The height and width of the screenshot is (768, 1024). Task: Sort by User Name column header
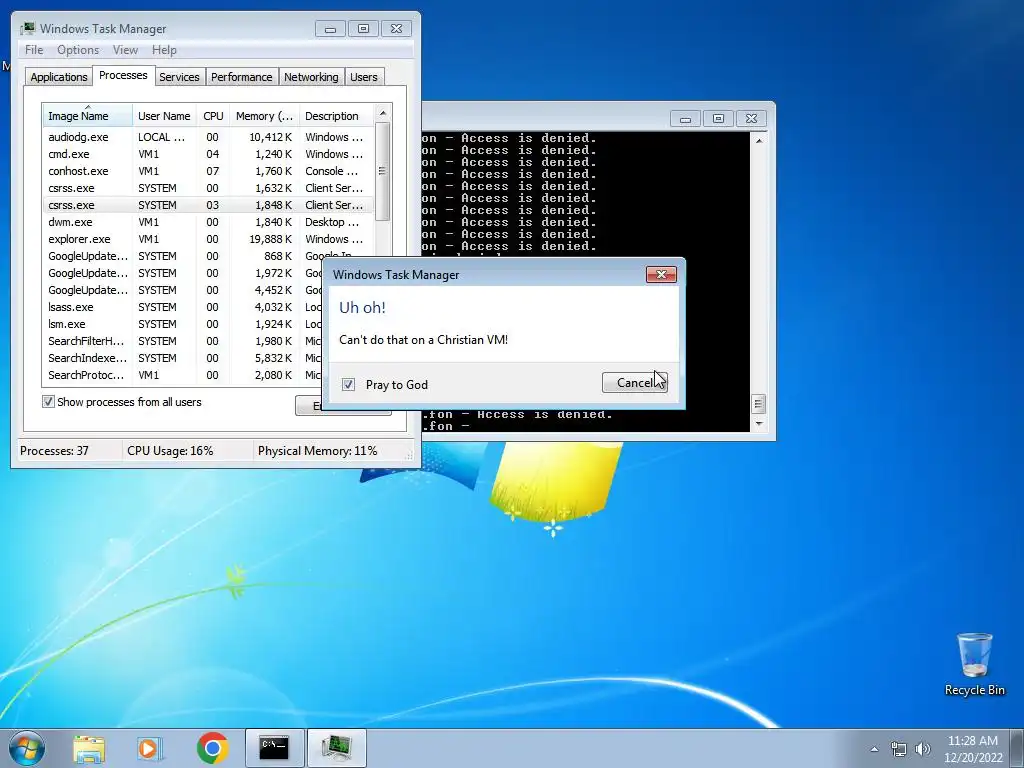click(x=164, y=116)
